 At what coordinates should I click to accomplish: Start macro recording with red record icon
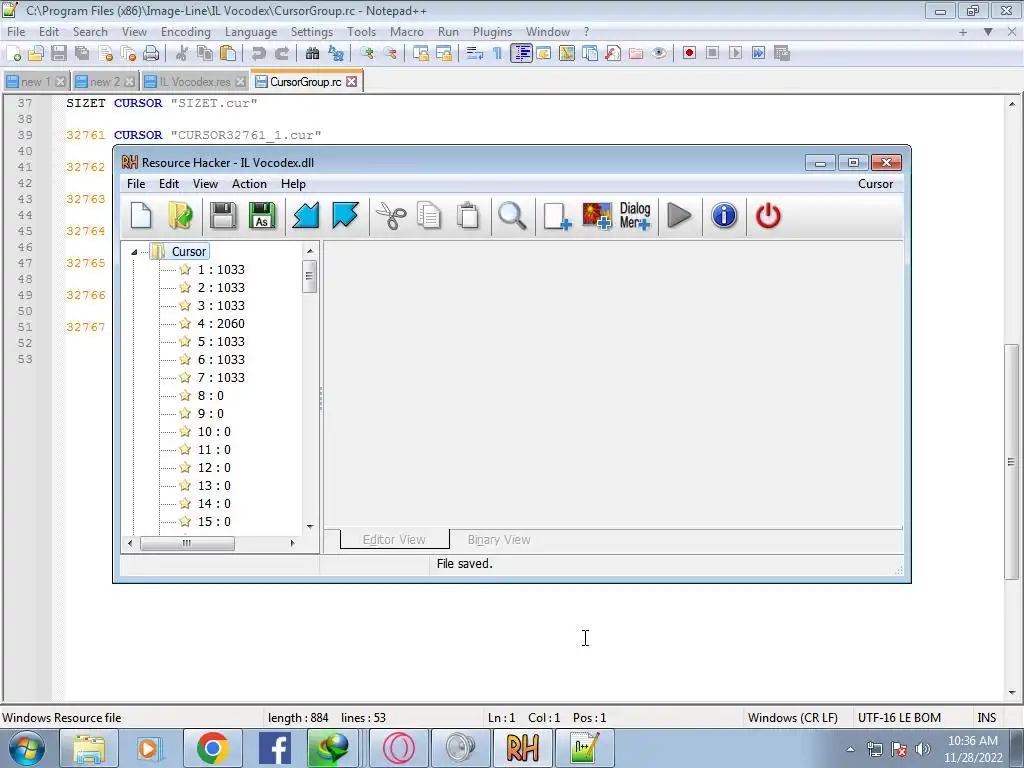tap(689, 54)
